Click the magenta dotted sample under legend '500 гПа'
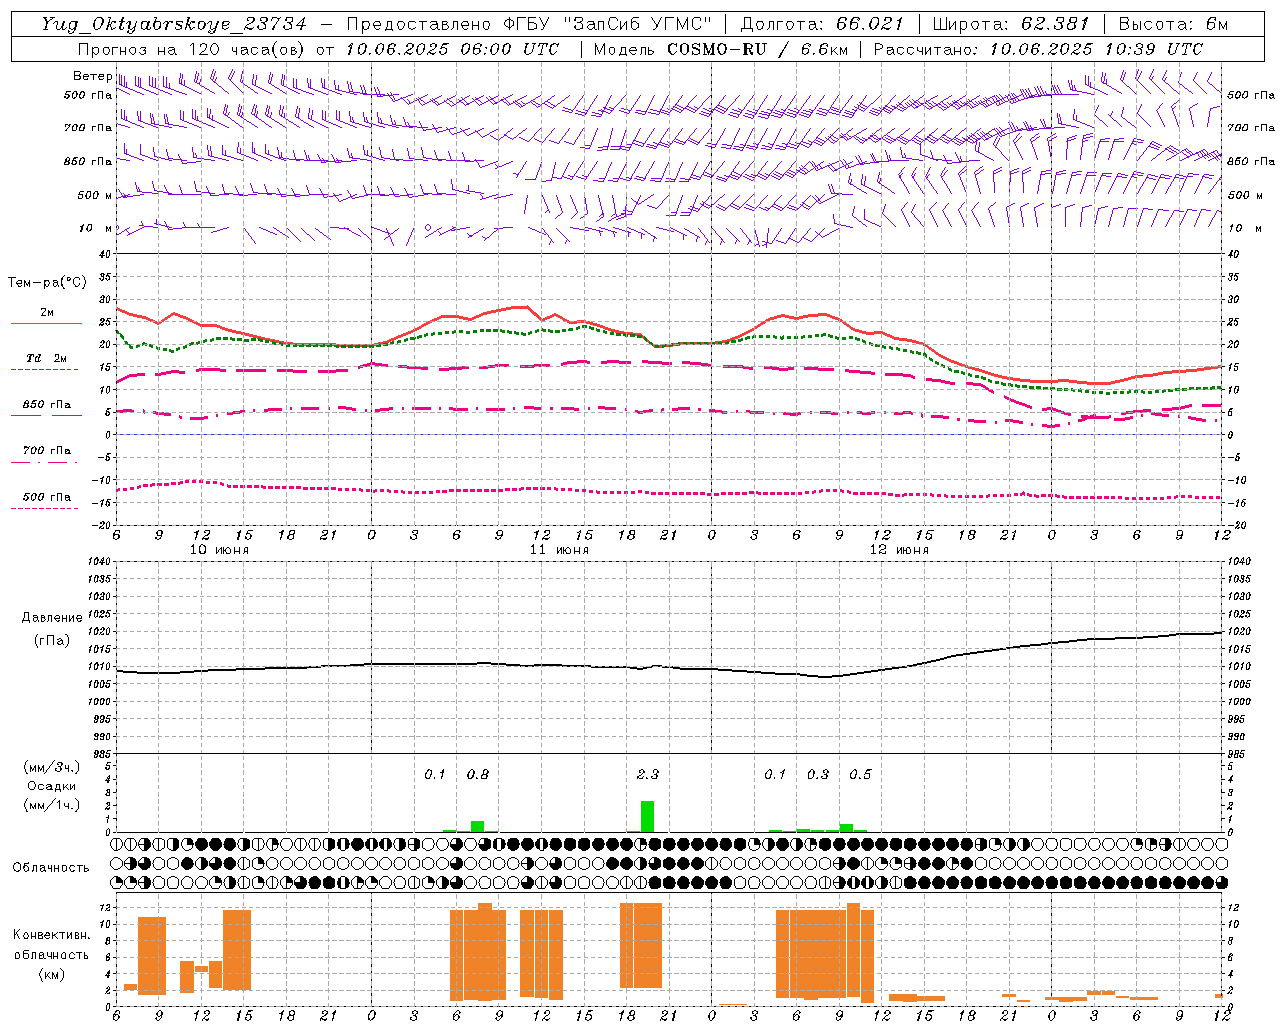Viewport: 1280px width, 1024px height. pos(44,508)
